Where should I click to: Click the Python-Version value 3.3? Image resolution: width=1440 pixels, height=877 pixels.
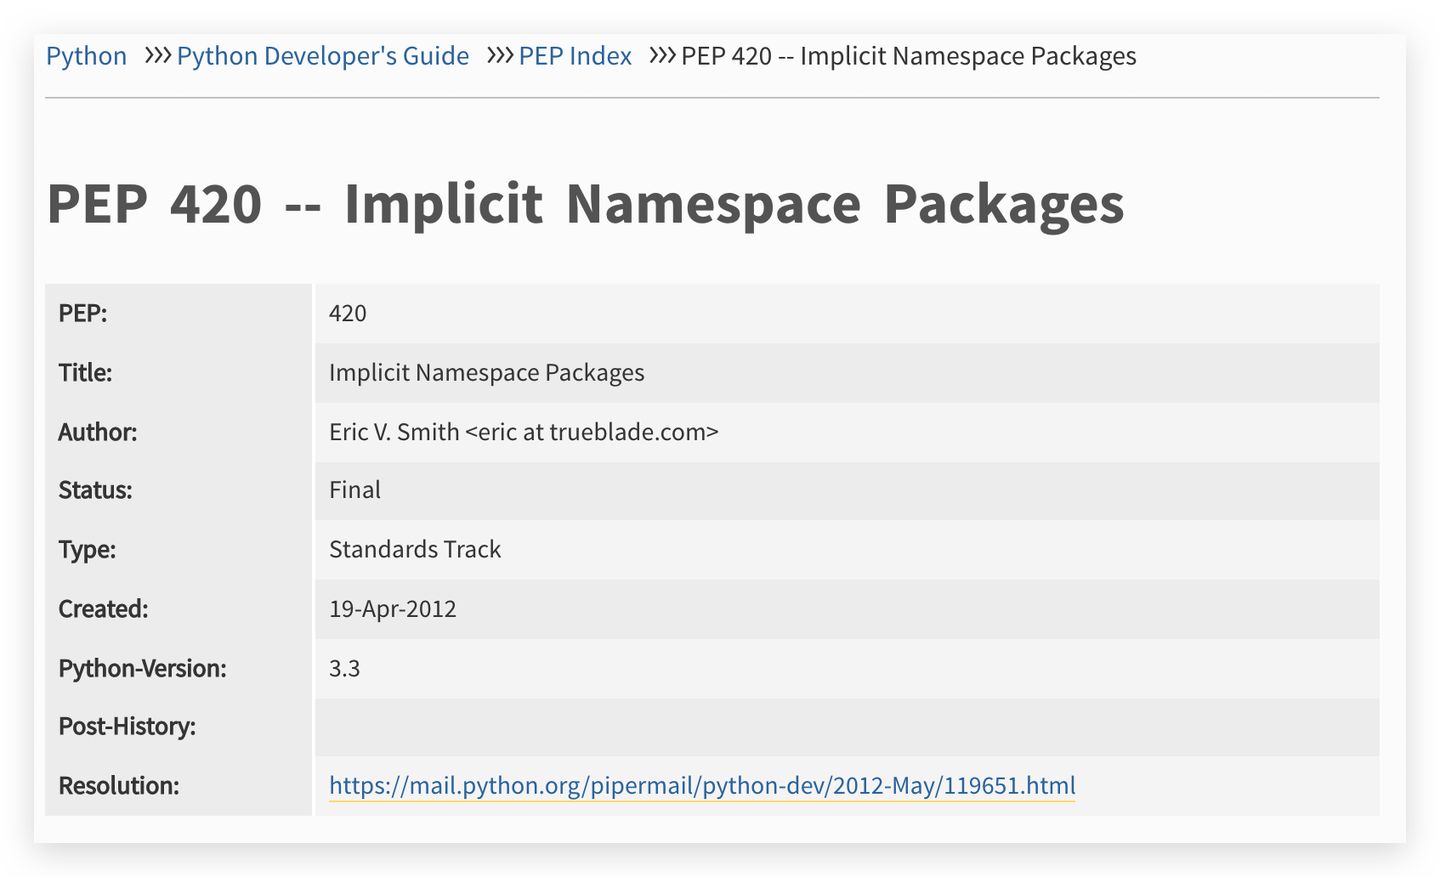pos(344,668)
